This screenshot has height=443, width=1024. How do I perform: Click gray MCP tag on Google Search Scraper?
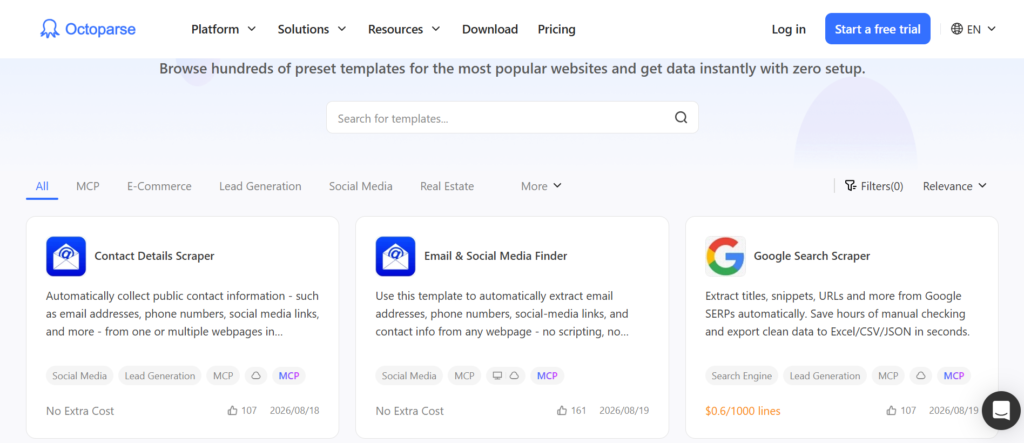click(x=888, y=376)
